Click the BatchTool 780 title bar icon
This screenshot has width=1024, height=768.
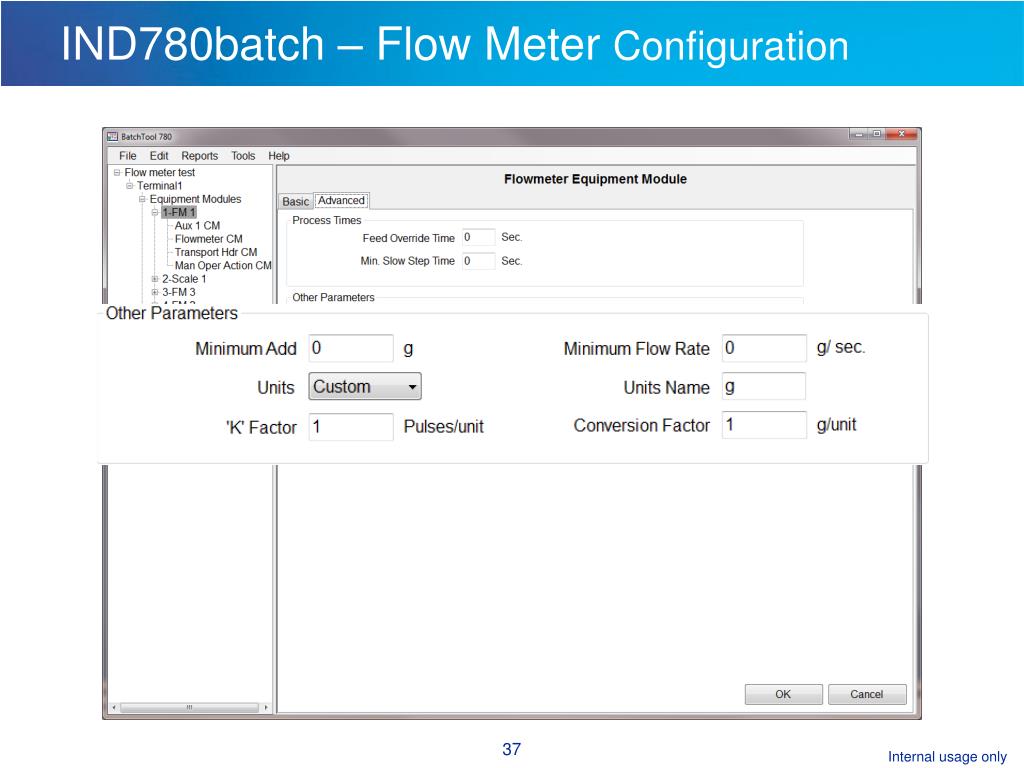tap(112, 136)
